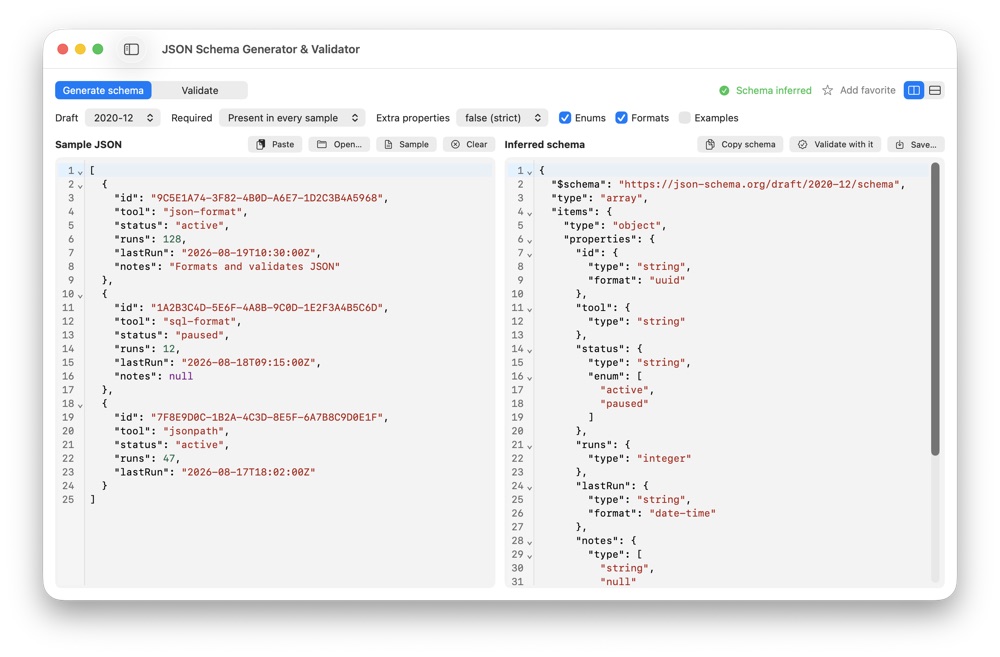The image size is (1000, 657).
Task: Collapse schema line 6 properties fold arrow
Action: 529,240
